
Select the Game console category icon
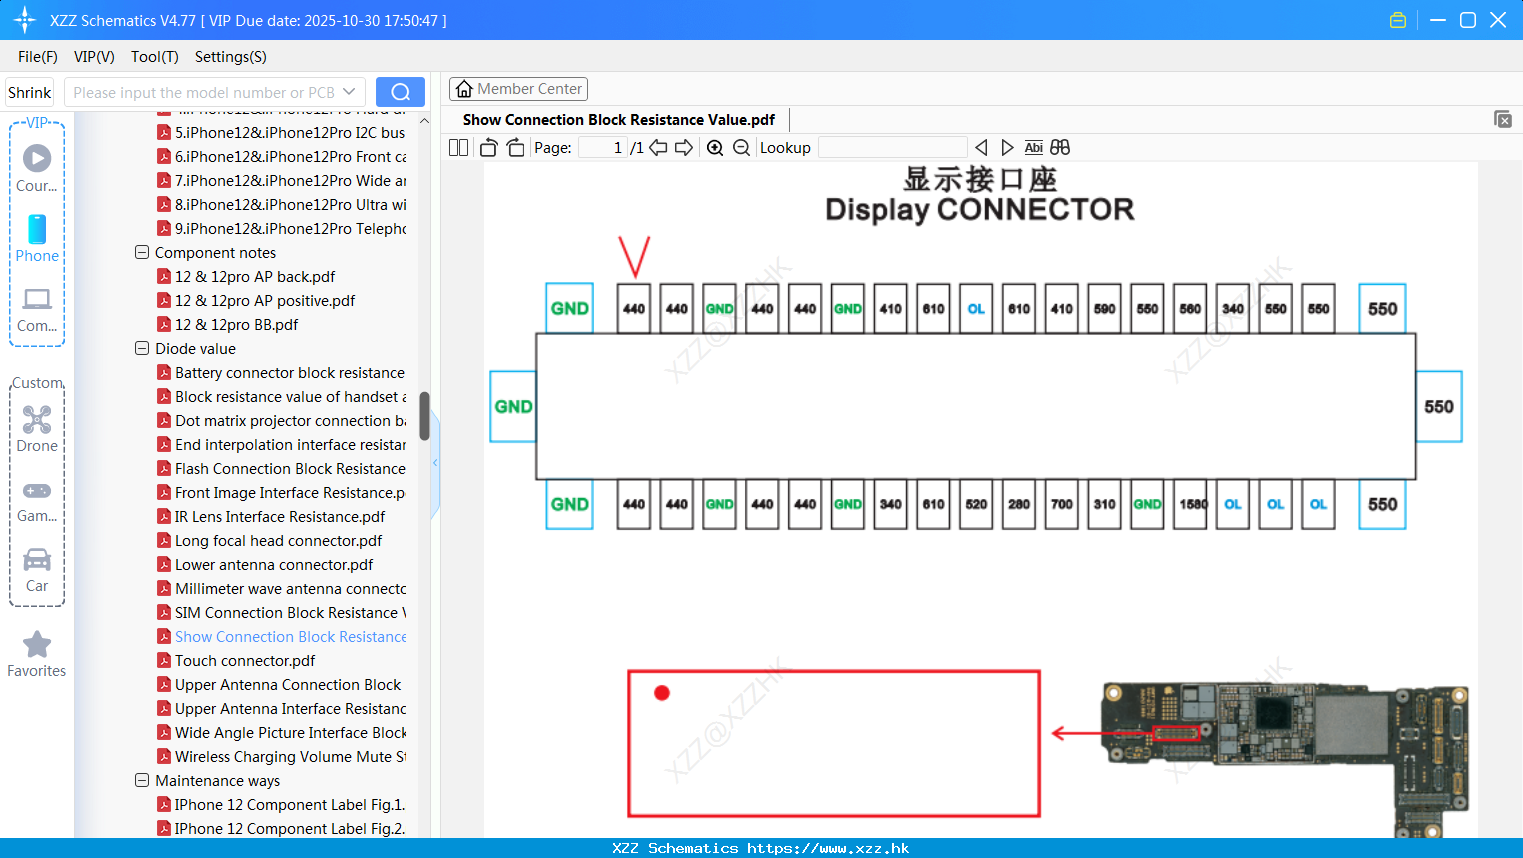coord(37,491)
